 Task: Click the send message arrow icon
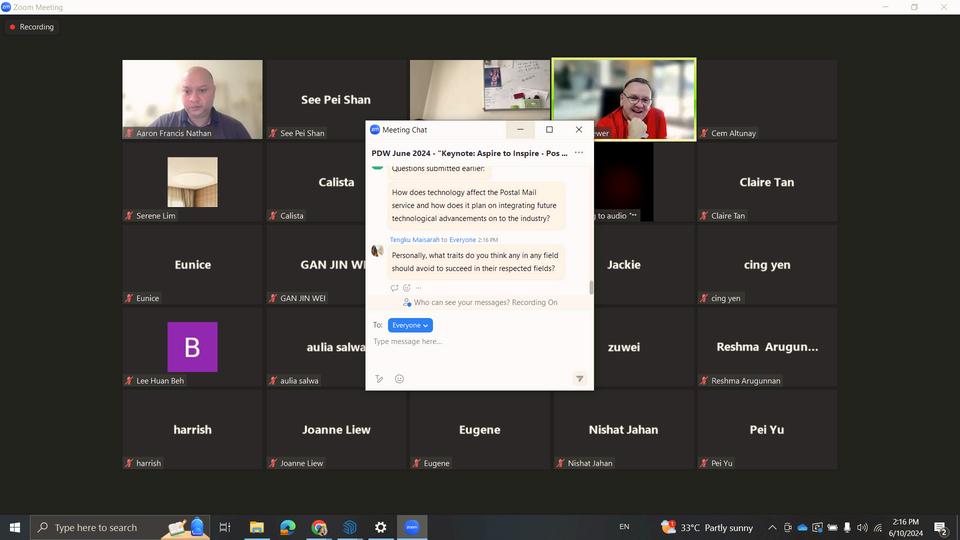tap(579, 379)
